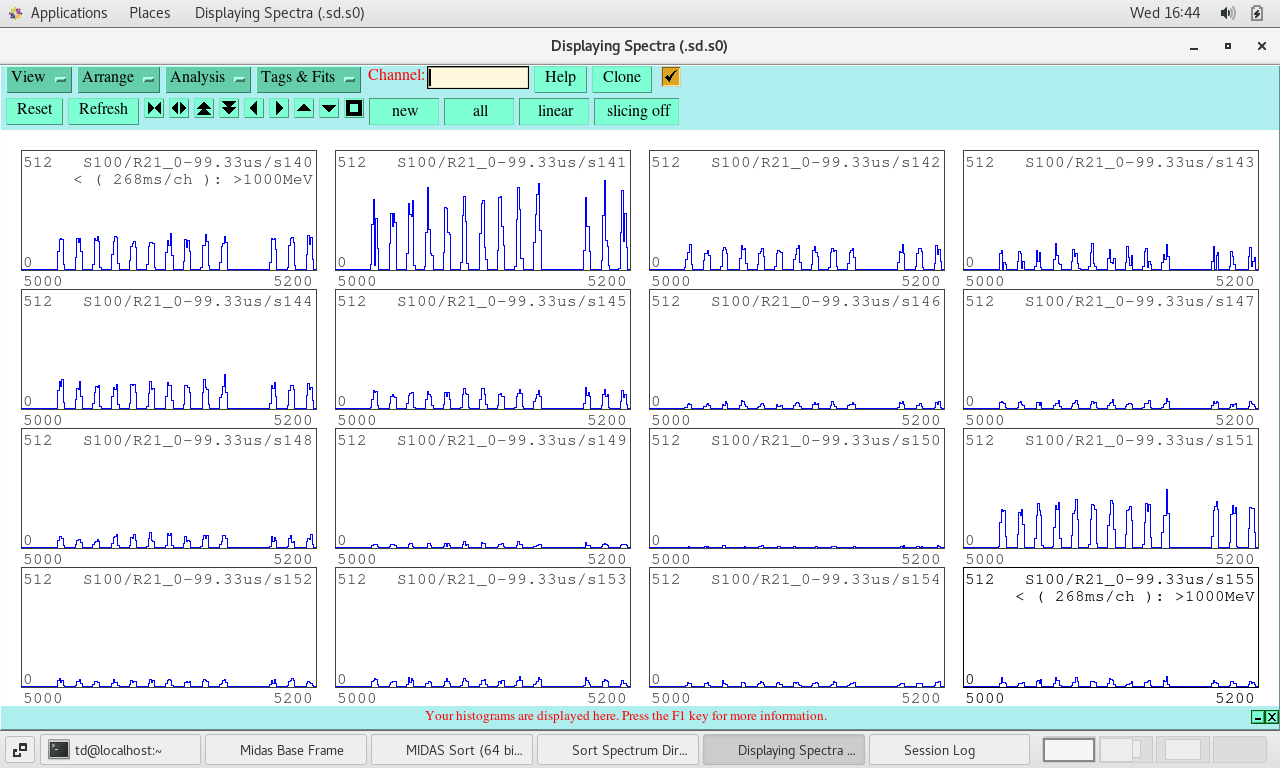The width and height of the screenshot is (1280, 768).
Task: Click the single up arrow icon
Action: (304, 109)
